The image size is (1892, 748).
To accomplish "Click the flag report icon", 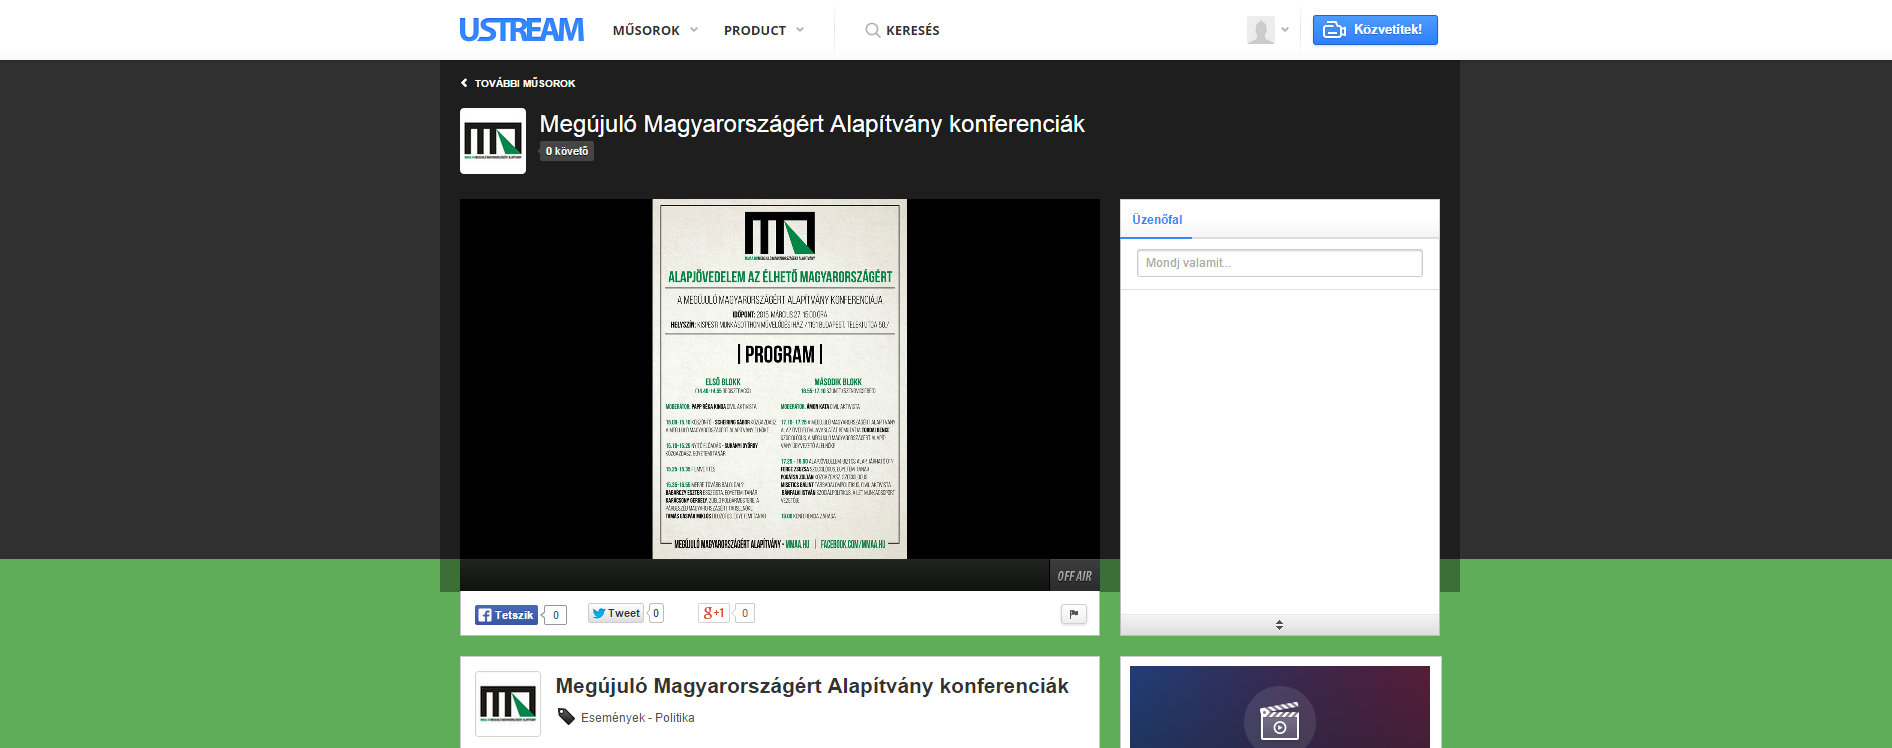I will click(x=1074, y=614).
